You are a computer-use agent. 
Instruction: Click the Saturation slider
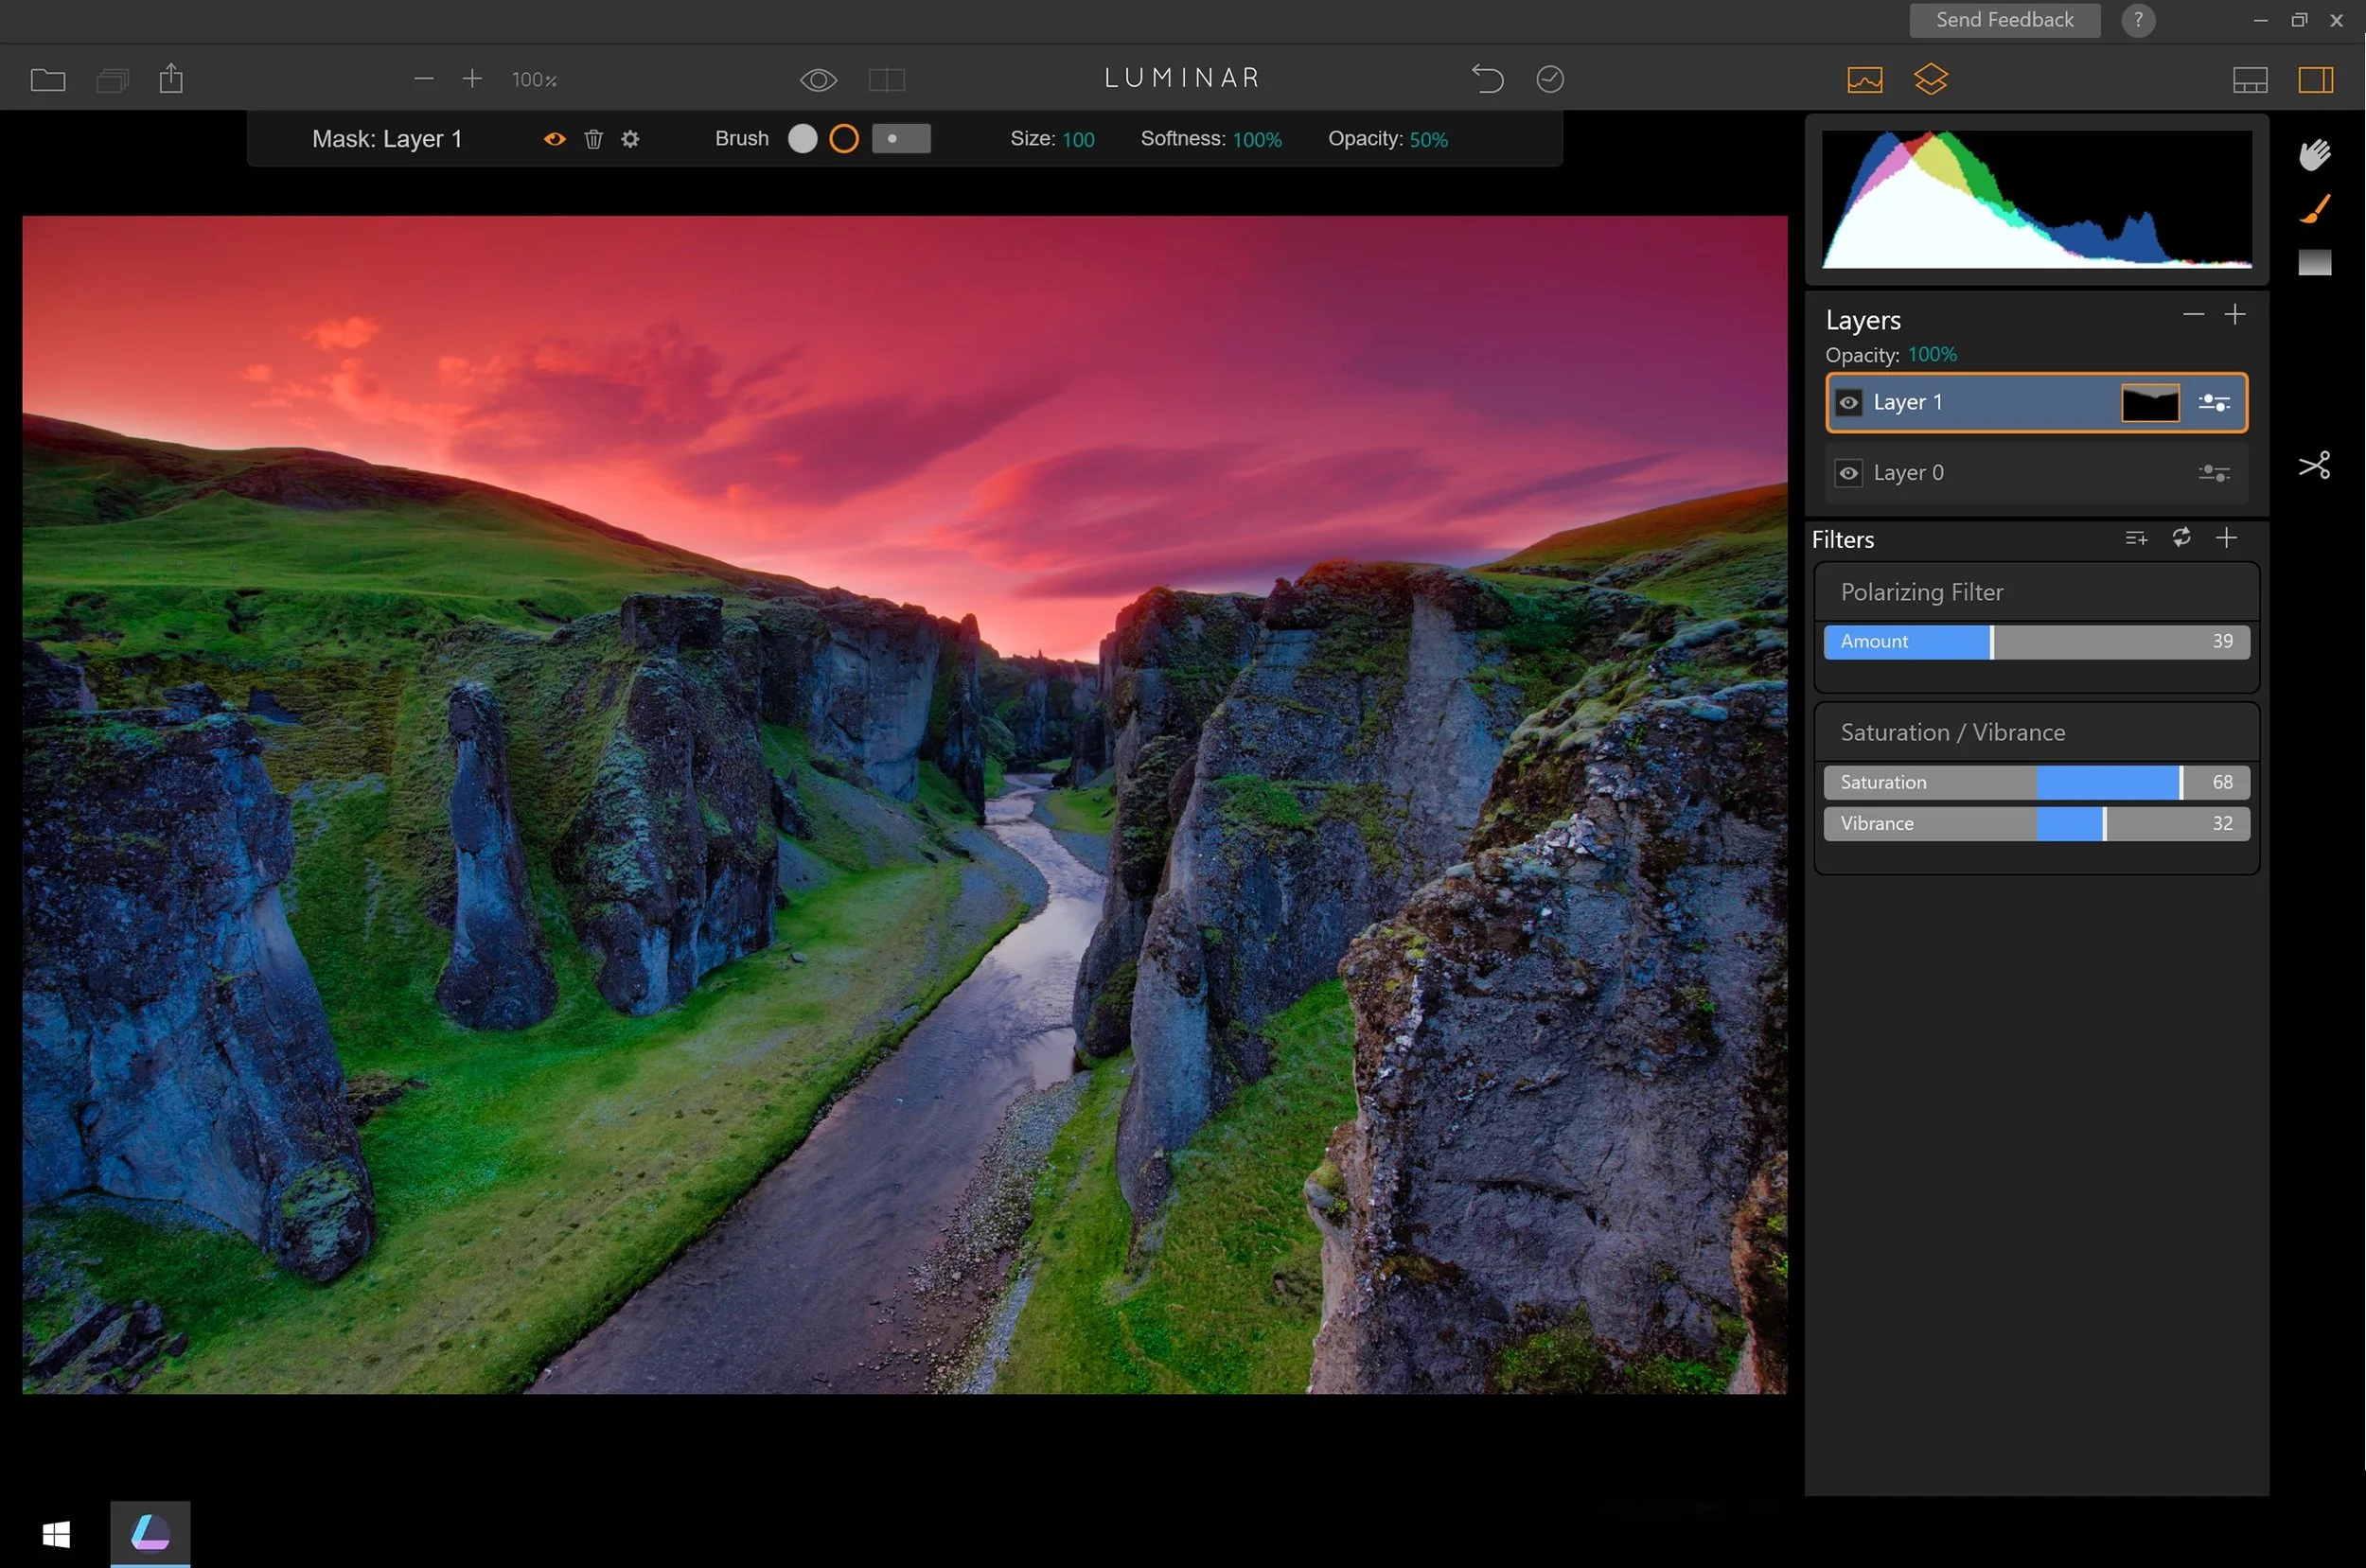click(x=2035, y=782)
